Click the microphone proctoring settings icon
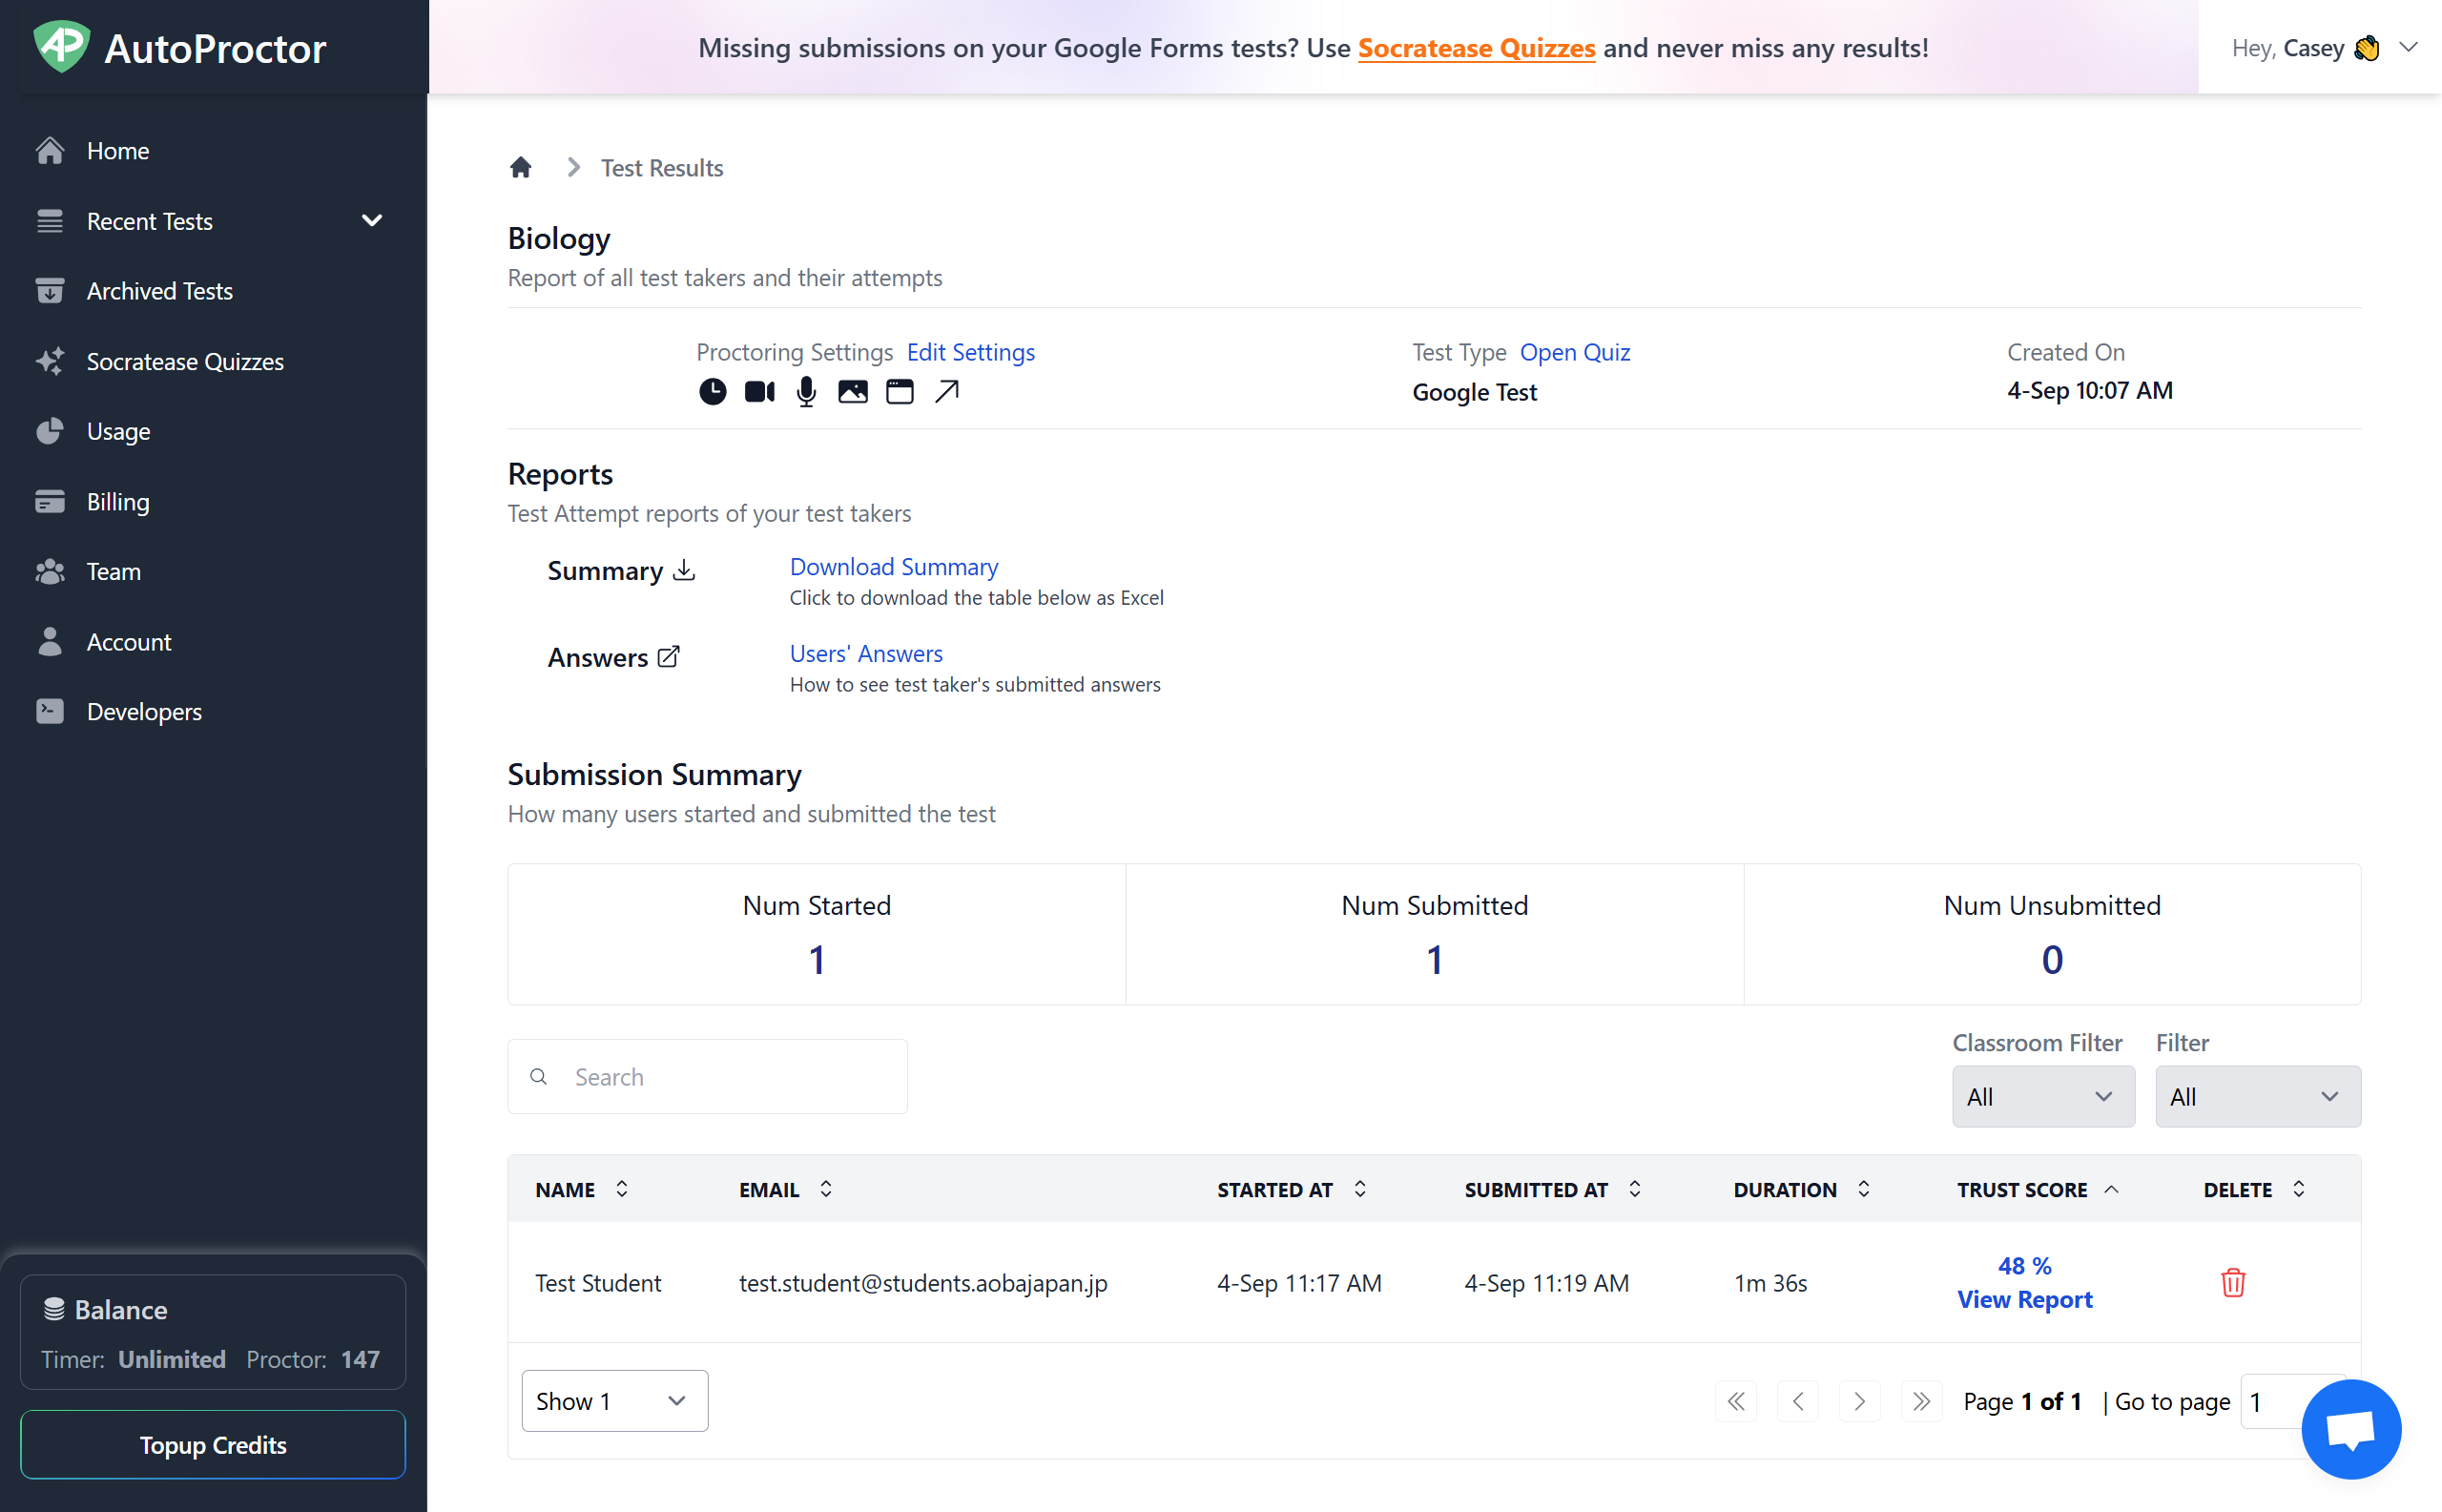This screenshot has height=1512, width=2442. [806, 392]
